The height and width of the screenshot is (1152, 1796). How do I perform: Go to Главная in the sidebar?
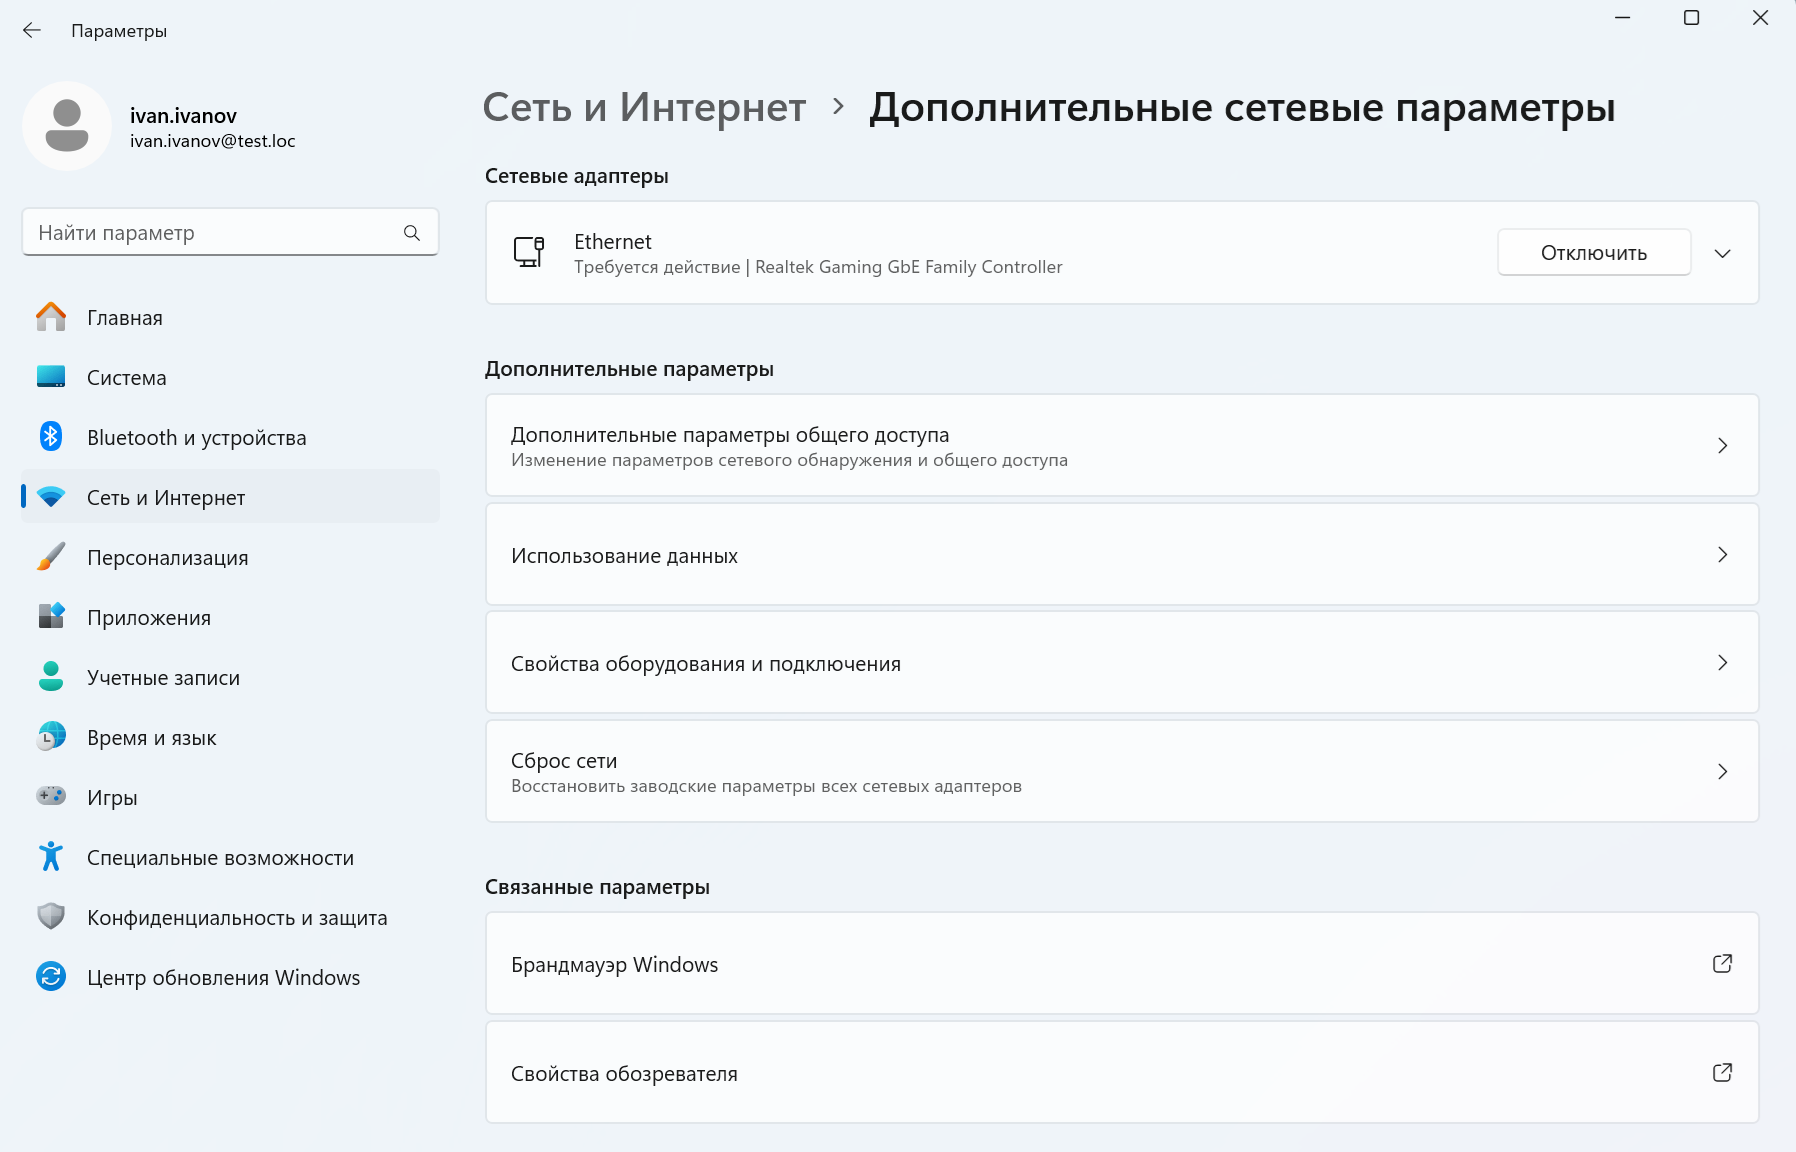[125, 318]
